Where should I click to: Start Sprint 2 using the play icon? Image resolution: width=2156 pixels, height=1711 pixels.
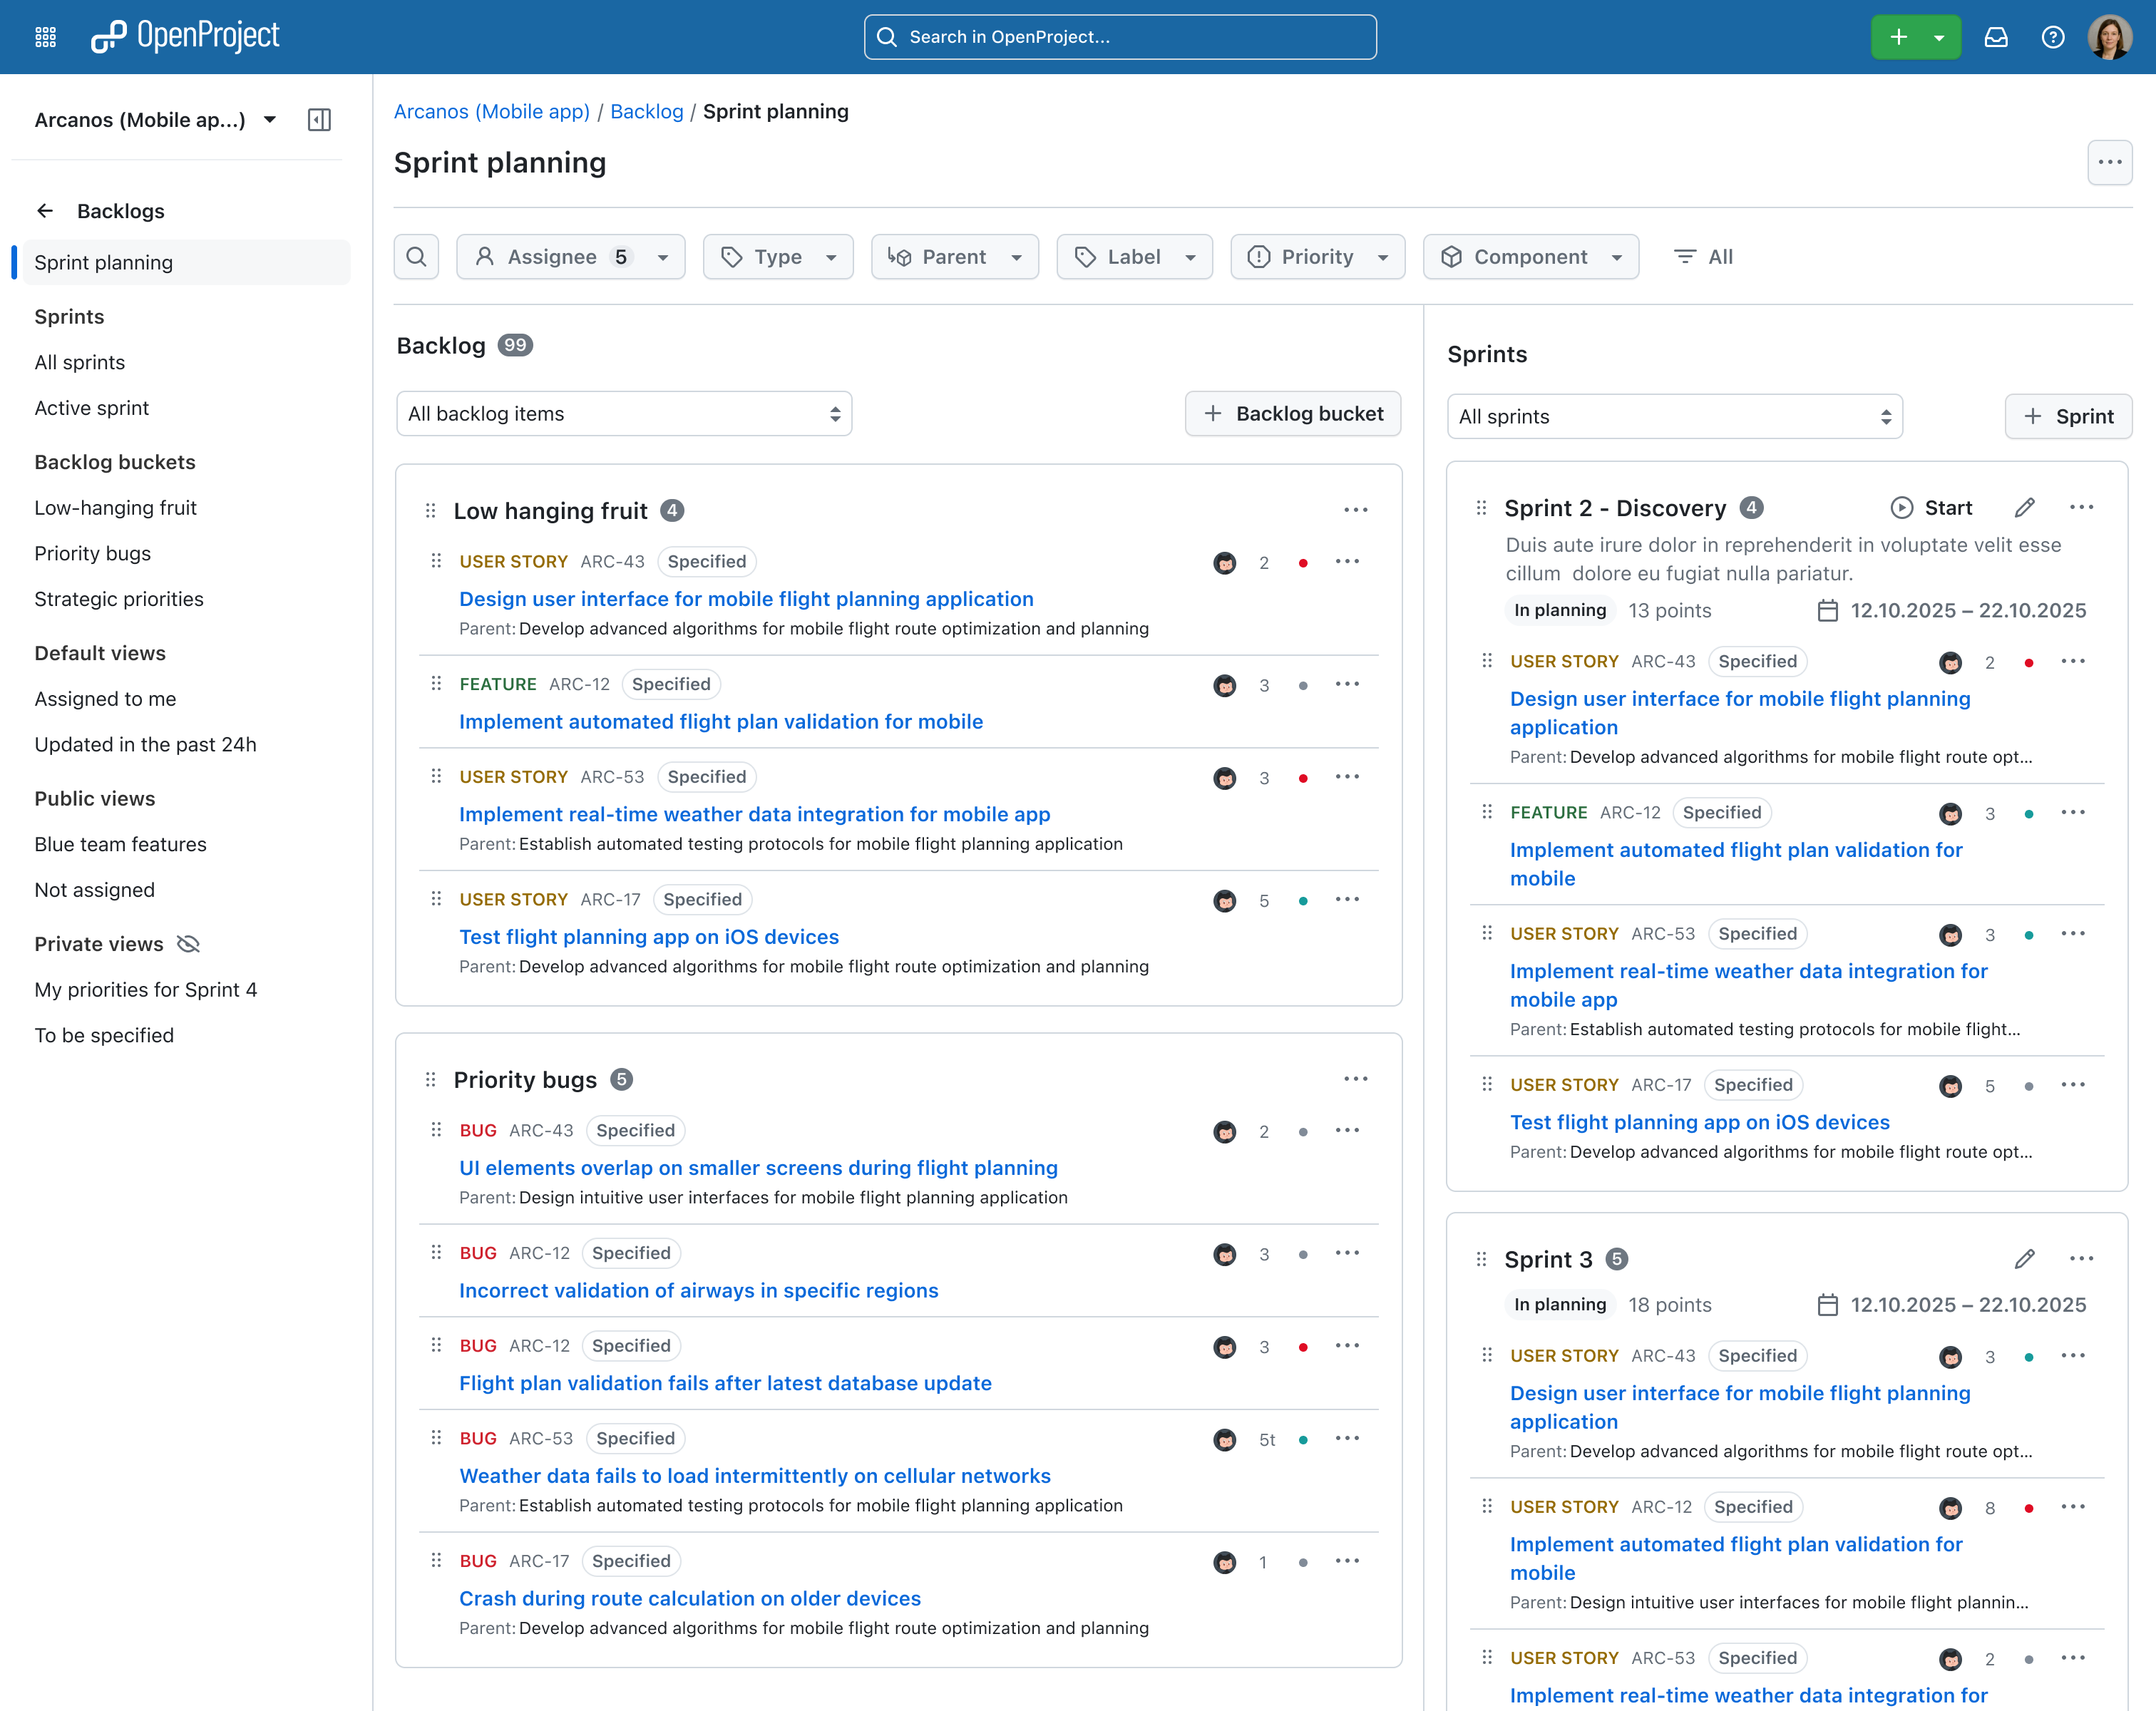pos(1930,507)
